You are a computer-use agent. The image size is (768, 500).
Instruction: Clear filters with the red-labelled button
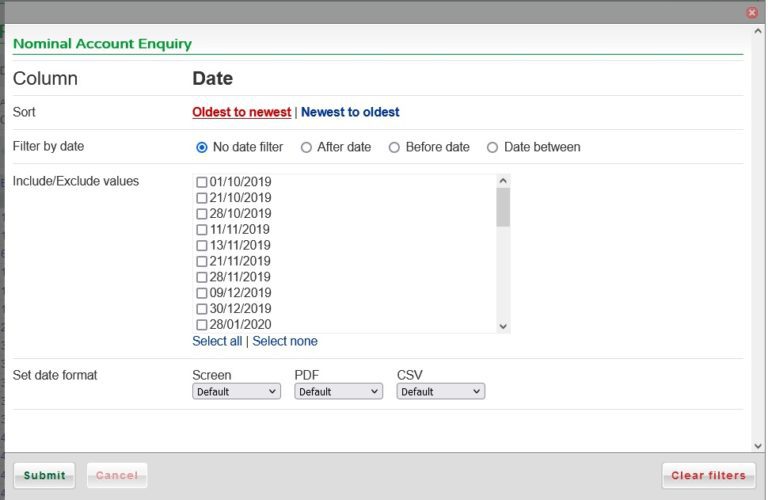pyautogui.click(x=708, y=476)
